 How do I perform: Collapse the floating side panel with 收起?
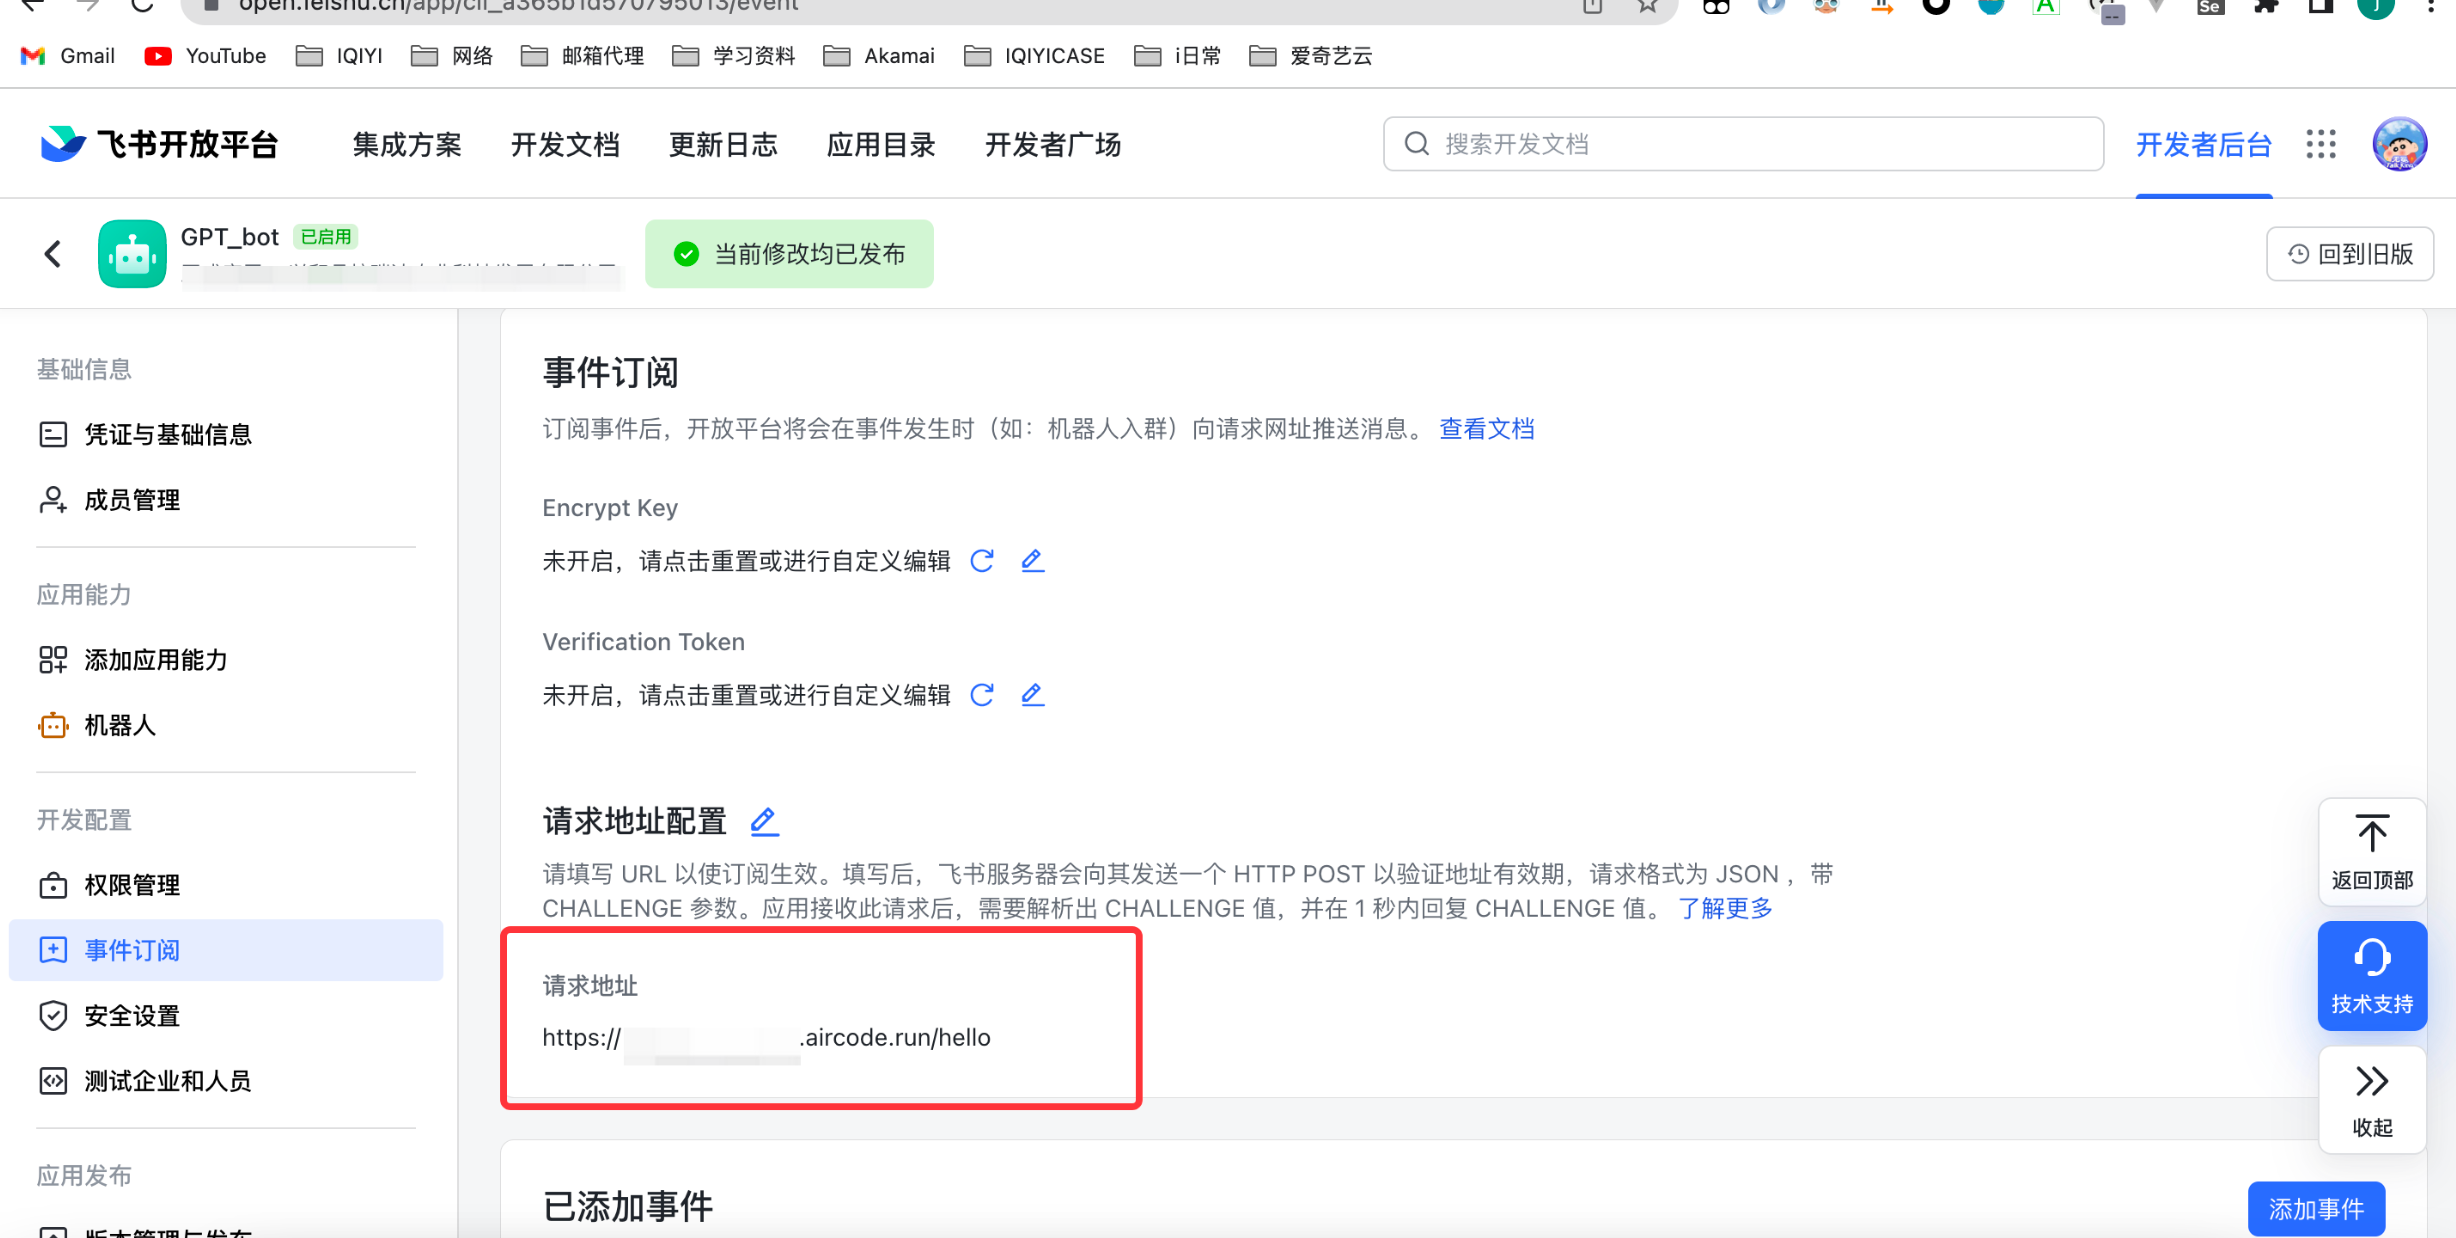pyautogui.click(x=2372, y=1099)
